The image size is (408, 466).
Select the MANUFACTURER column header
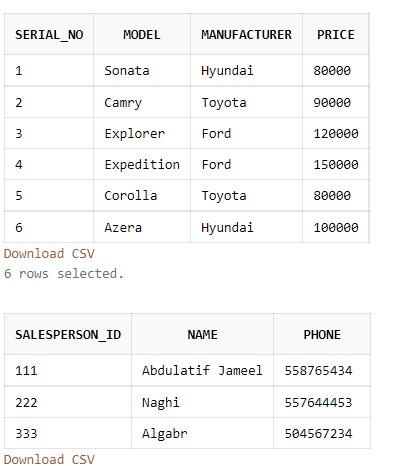[x=246, y=35]
